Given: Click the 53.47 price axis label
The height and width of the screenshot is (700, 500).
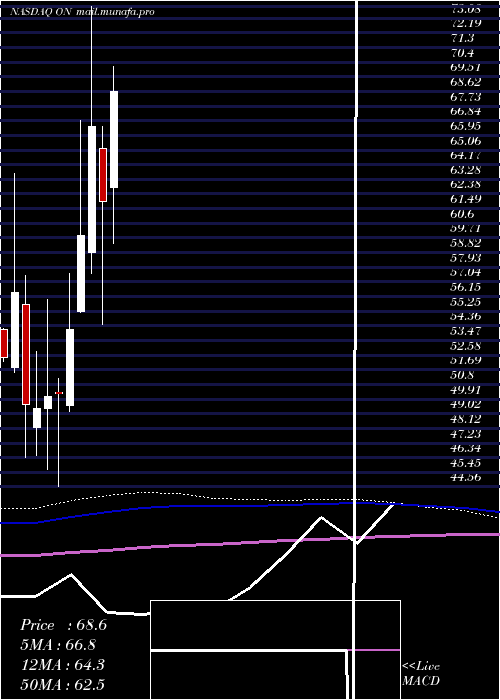Looking at the screenshot, I should pos(465,331).
